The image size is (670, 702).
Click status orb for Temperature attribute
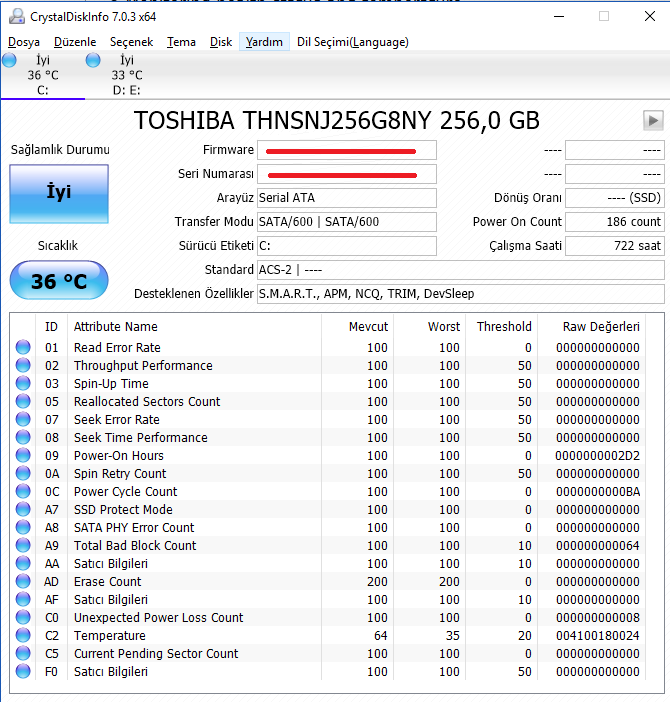[x=23, y=635]
